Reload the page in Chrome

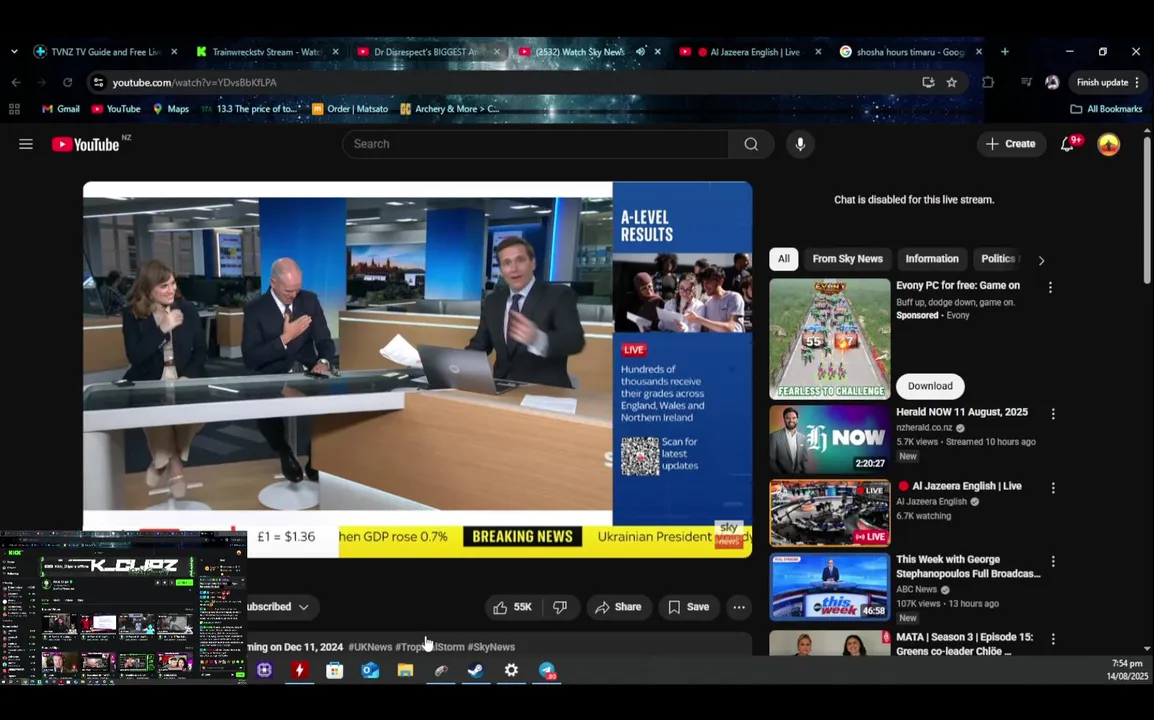68,82
